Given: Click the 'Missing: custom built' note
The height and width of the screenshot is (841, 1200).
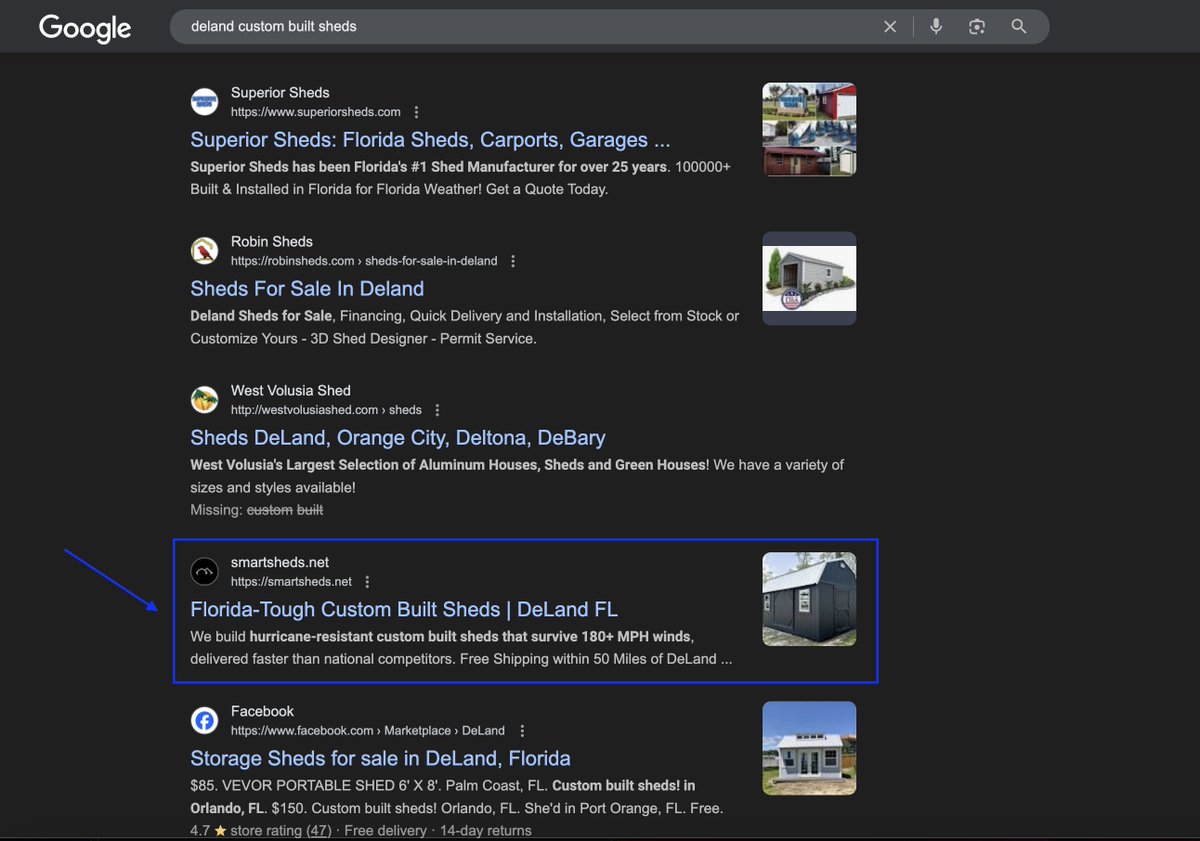Looking at the screenshot, I should (x=257, y=510).
